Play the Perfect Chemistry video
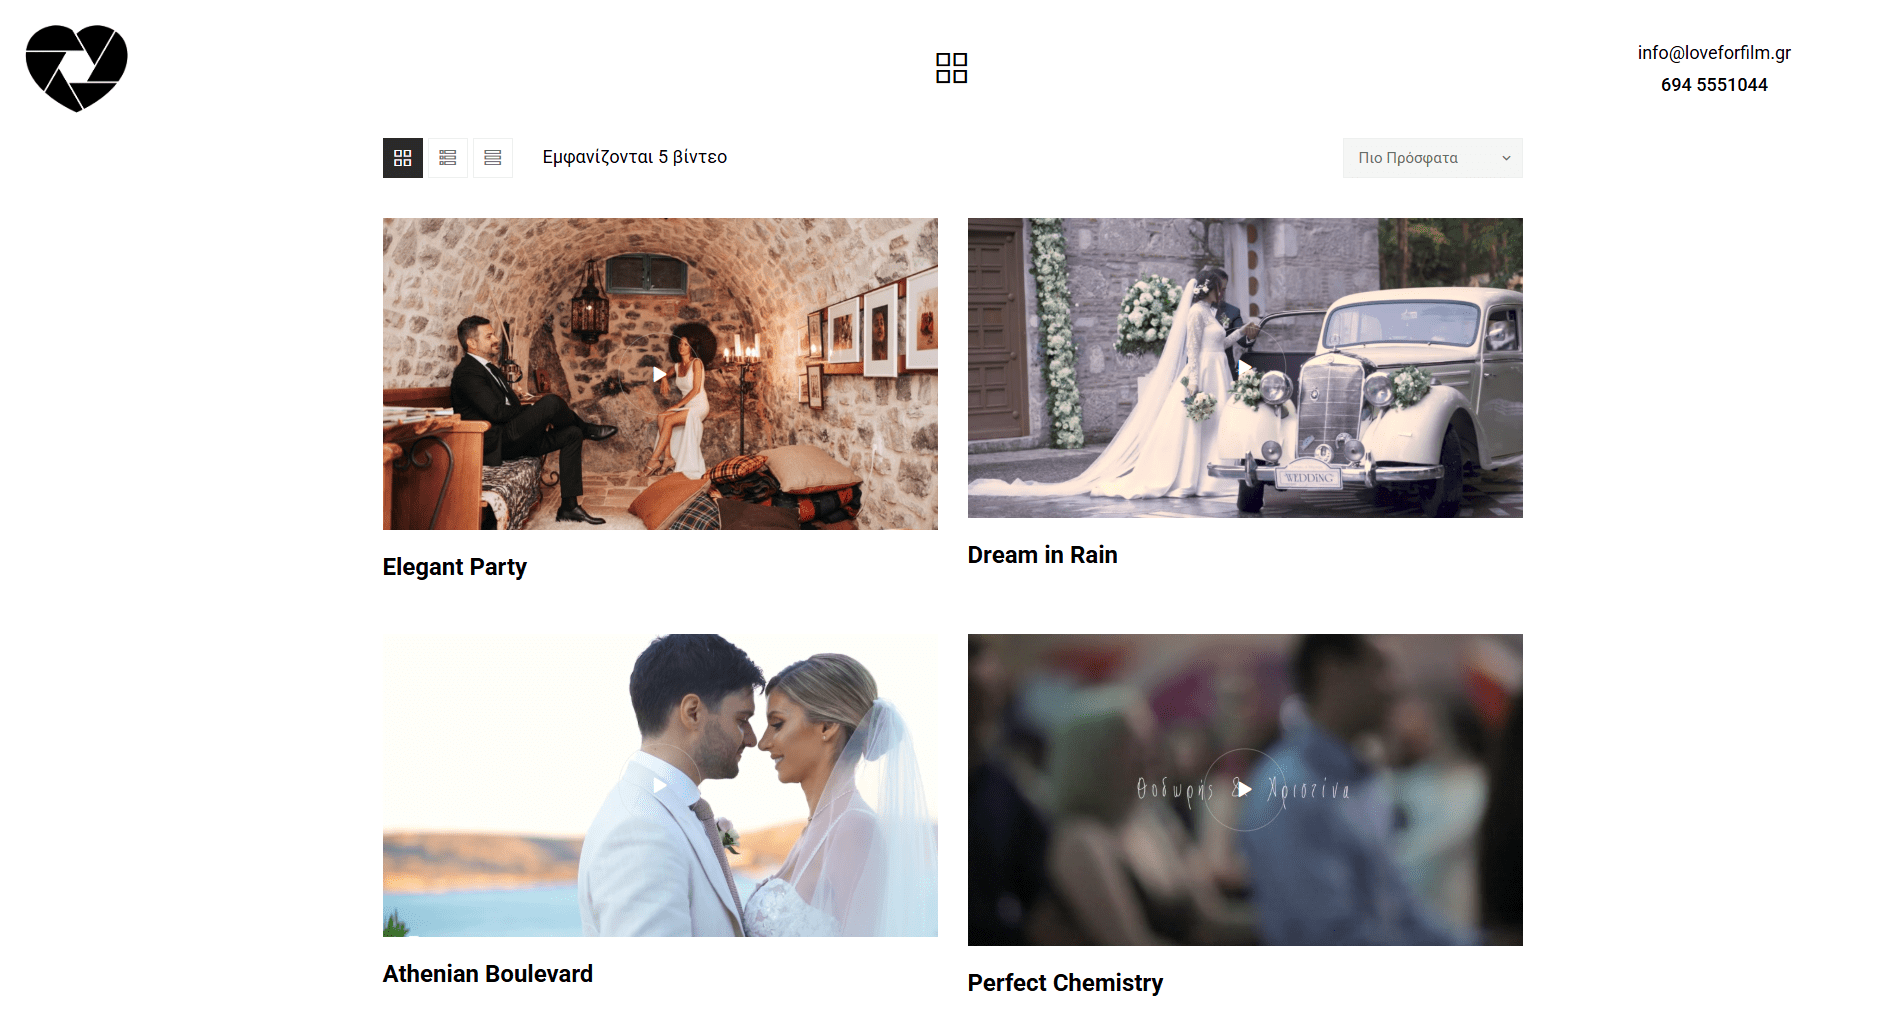 (x=1244, y=790)
